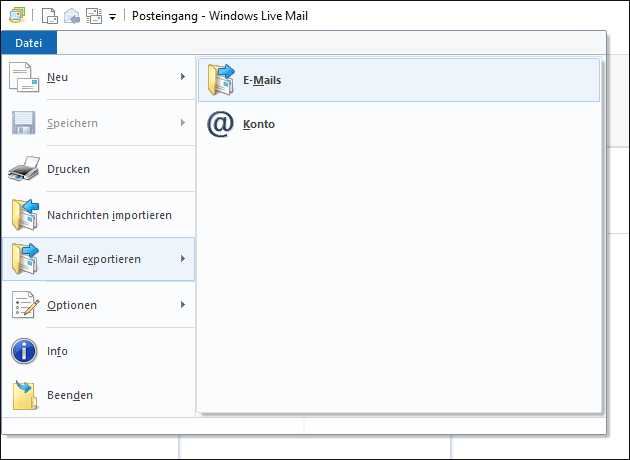630x460 pixels.
Task: Click the E-Mail exportieren folder icon
Action: coord(25,259)
